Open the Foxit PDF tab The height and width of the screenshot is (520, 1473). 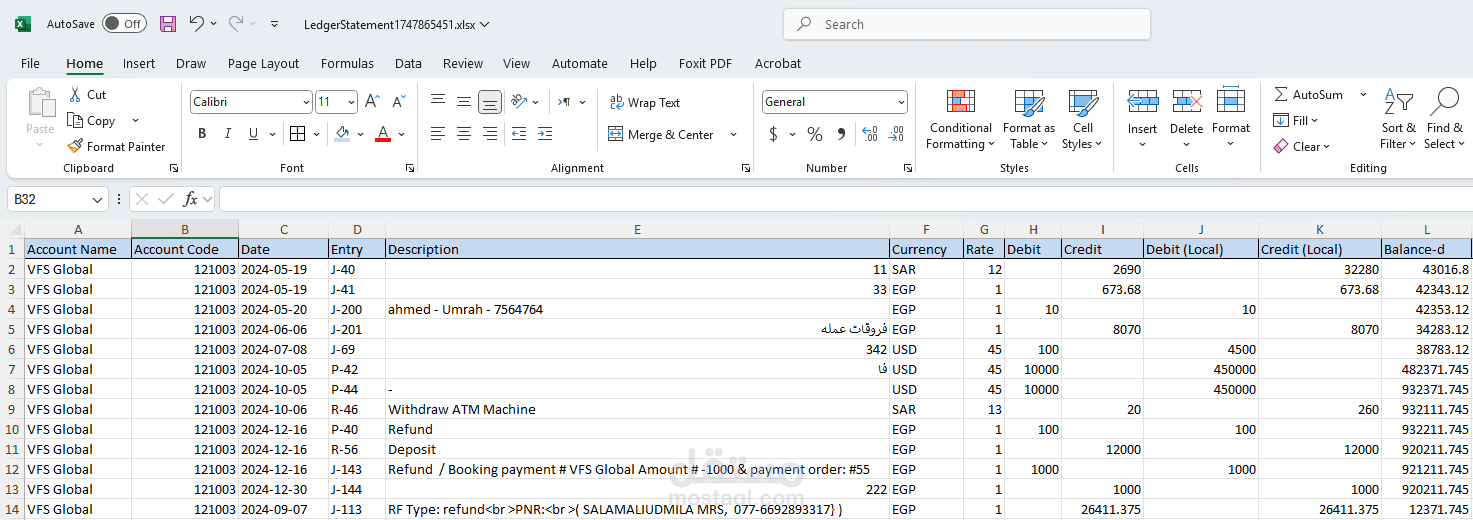705,63
